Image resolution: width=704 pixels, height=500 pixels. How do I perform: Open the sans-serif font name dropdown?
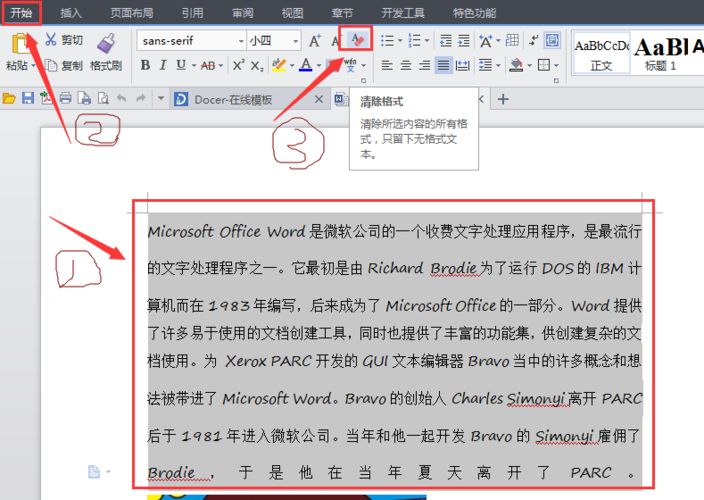(x=241, y=41)
